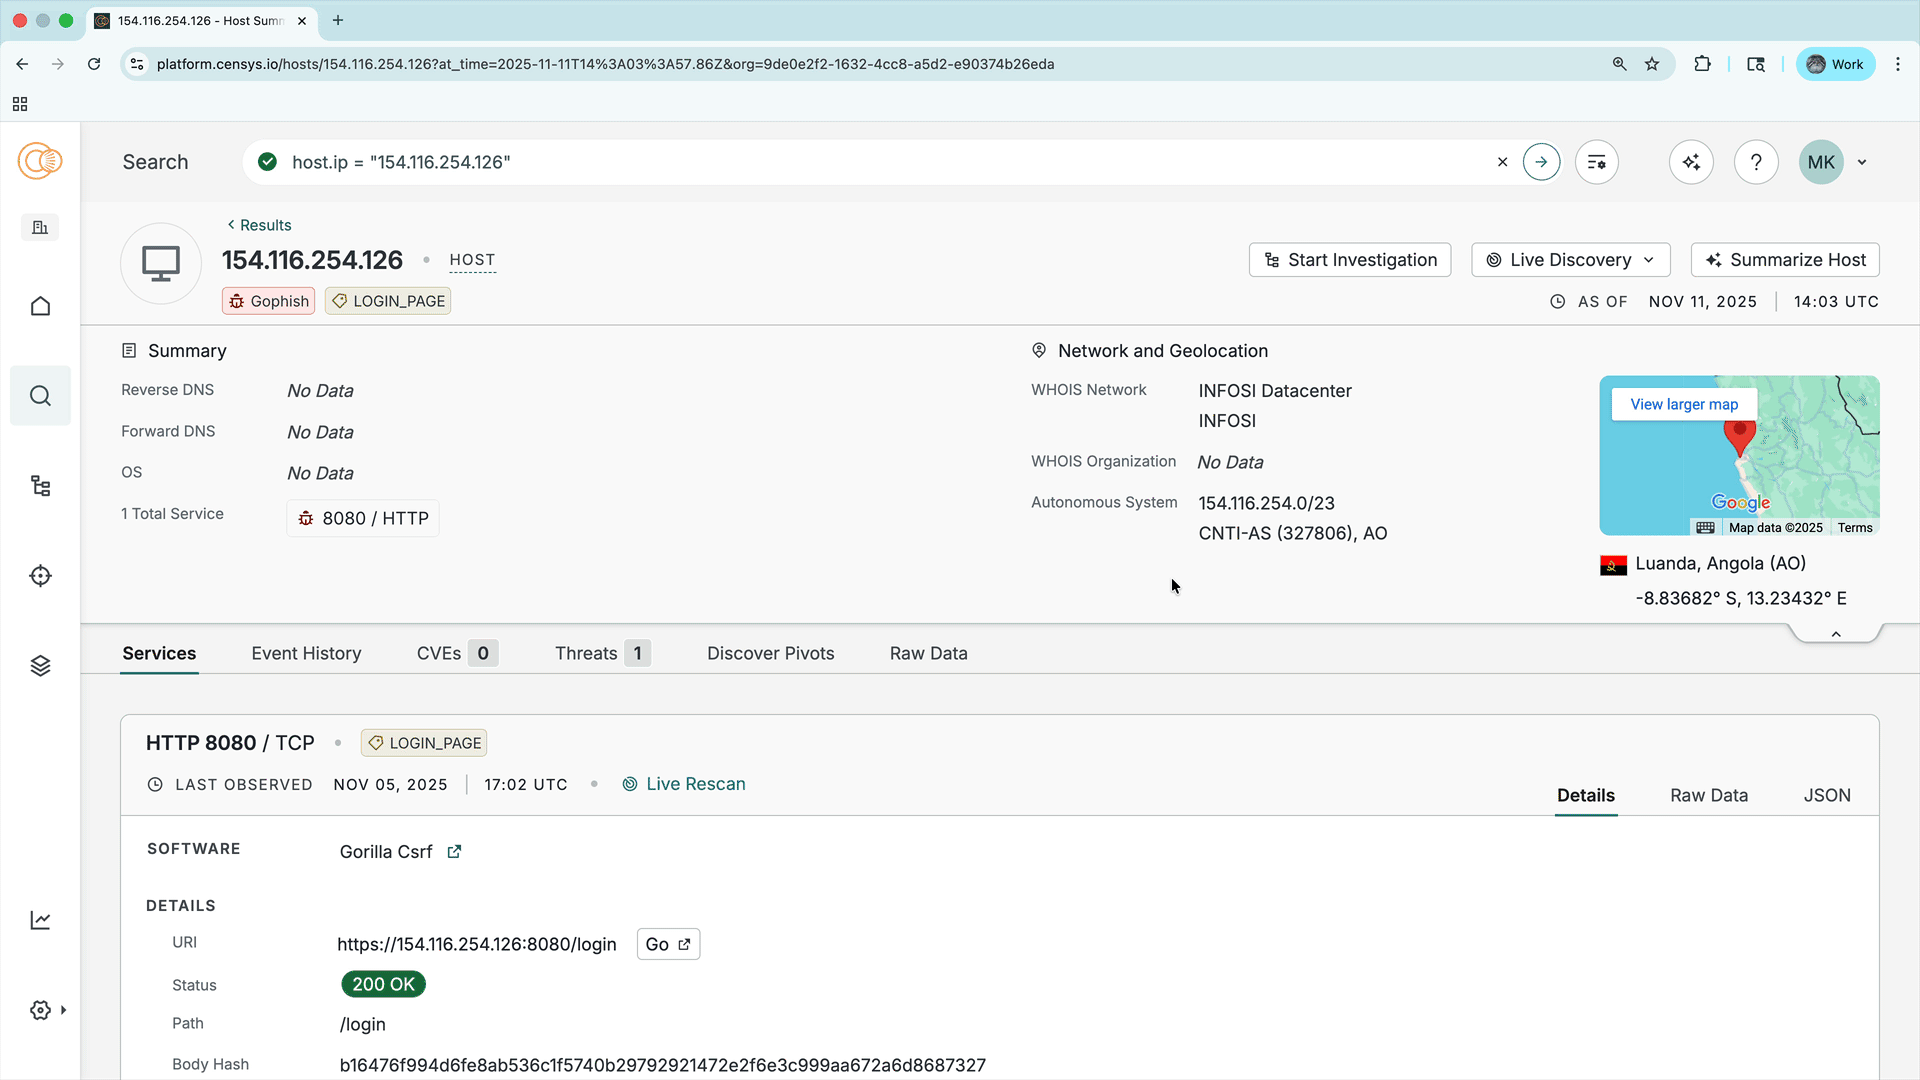This screenshot has width=1920, height=1080.
Task: Open the stacked layers sidebar icon
Action: (x=40, y=666)
